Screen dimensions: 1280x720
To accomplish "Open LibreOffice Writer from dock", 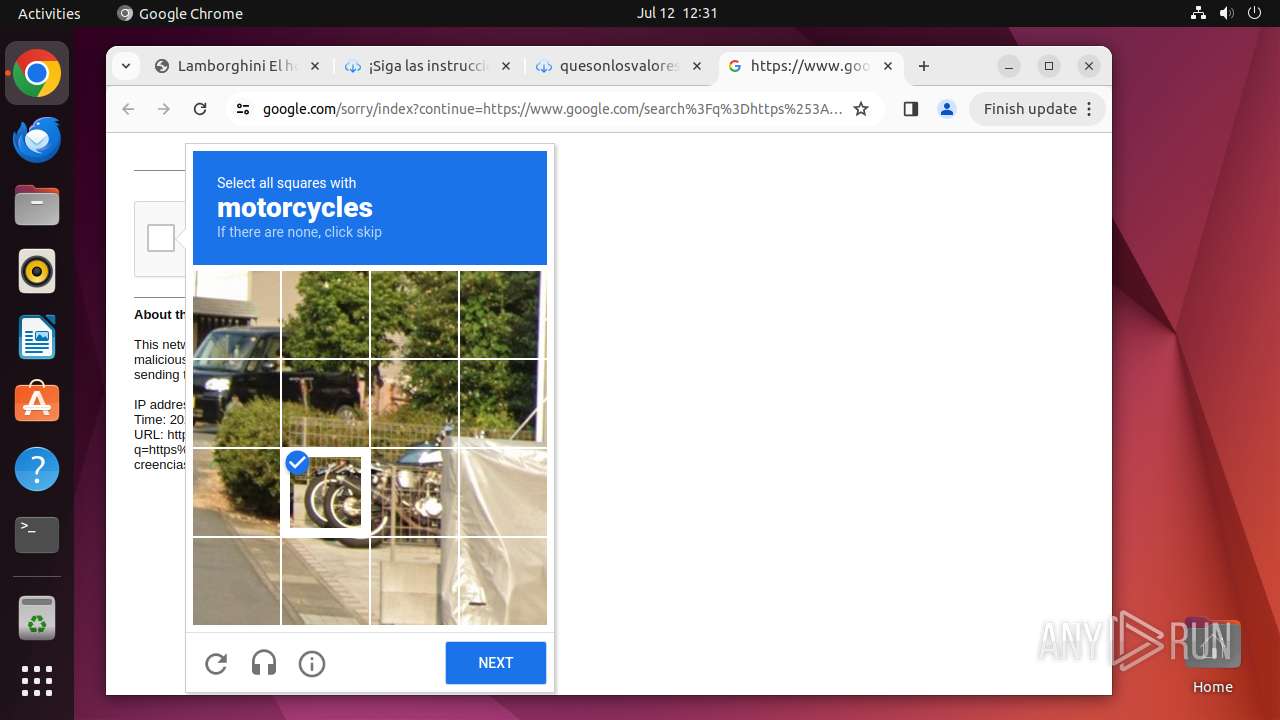I will tap(37, 337).
